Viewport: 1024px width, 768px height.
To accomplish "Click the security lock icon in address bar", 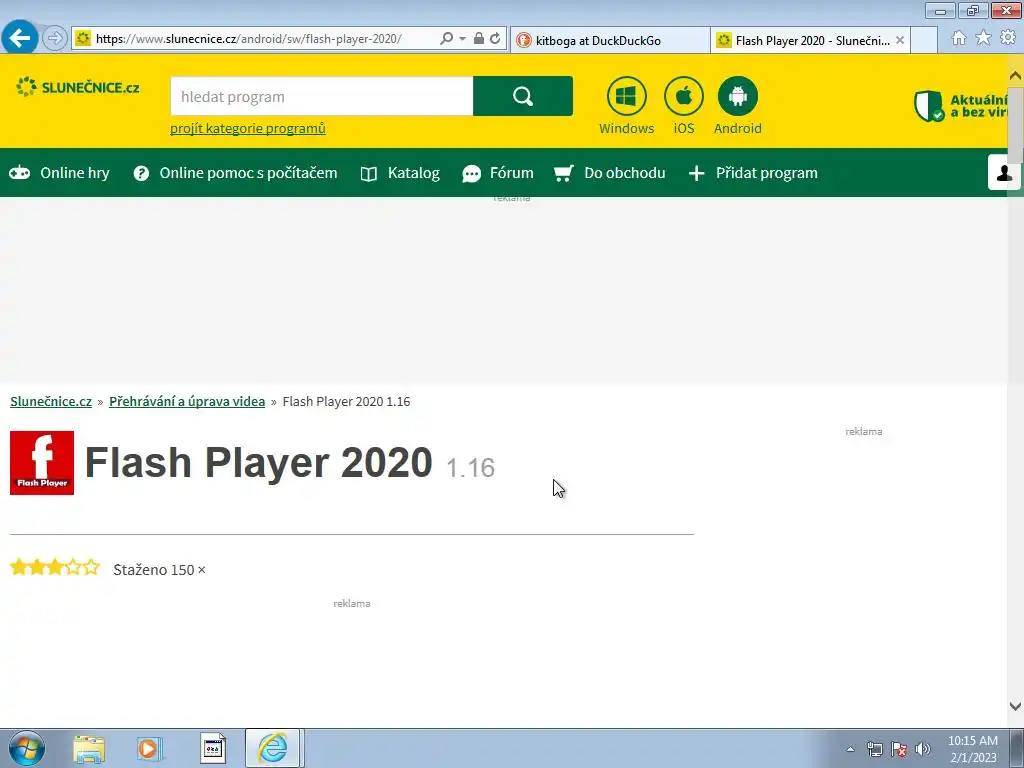I will pos(479,39).
